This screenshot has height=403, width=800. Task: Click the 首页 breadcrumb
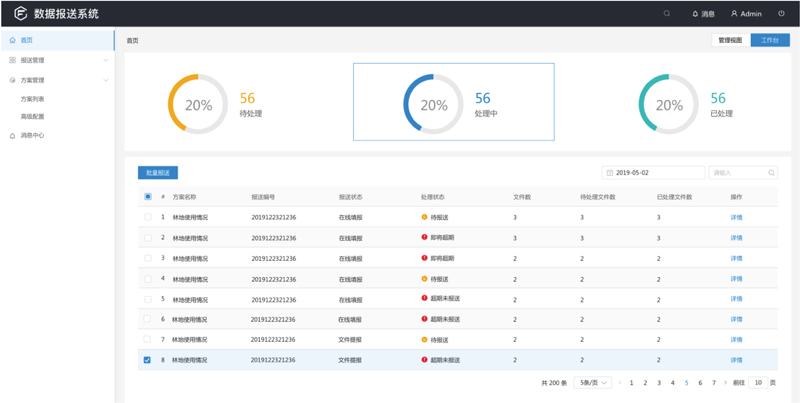(x=132, y=41)
